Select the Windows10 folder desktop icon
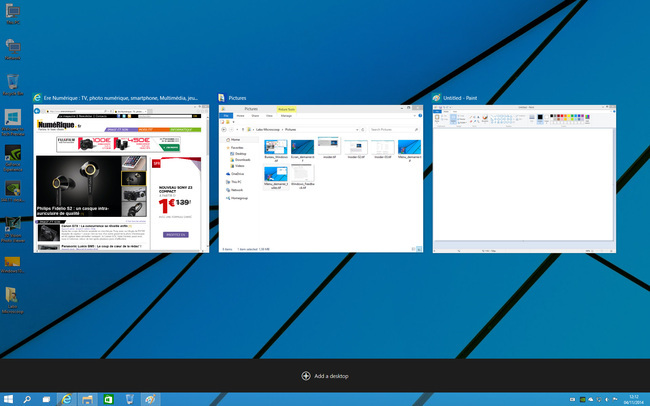 pos(12,265)
